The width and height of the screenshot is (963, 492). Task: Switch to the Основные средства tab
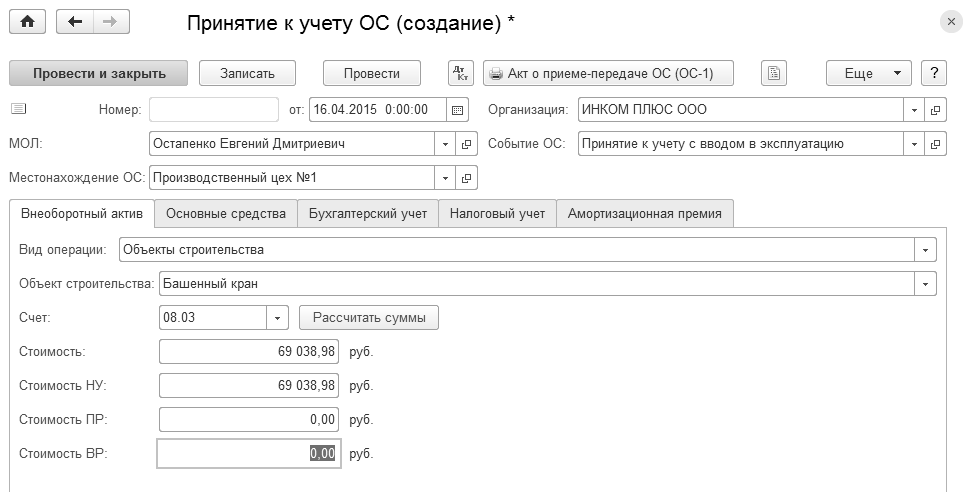pyautogui.click(x=226, y=213)
